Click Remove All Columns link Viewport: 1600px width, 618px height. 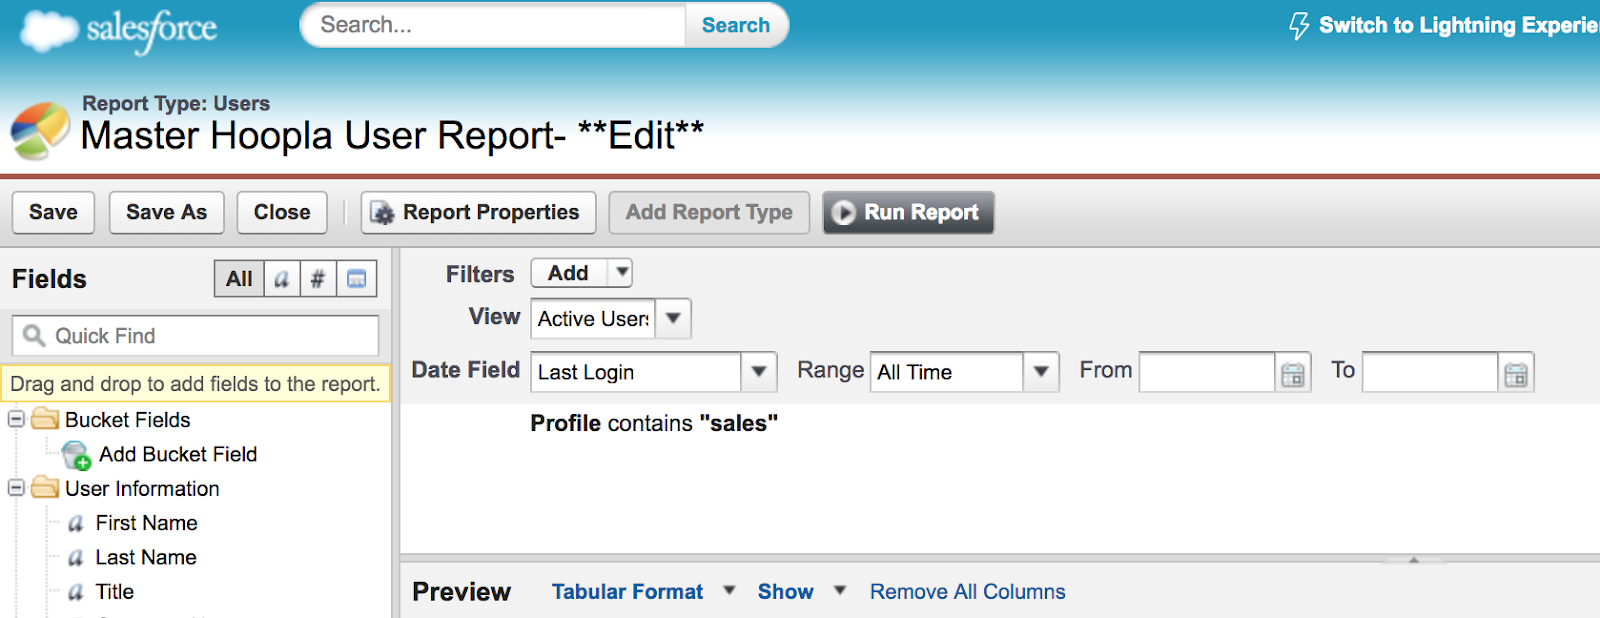click(x=967, y=592)
